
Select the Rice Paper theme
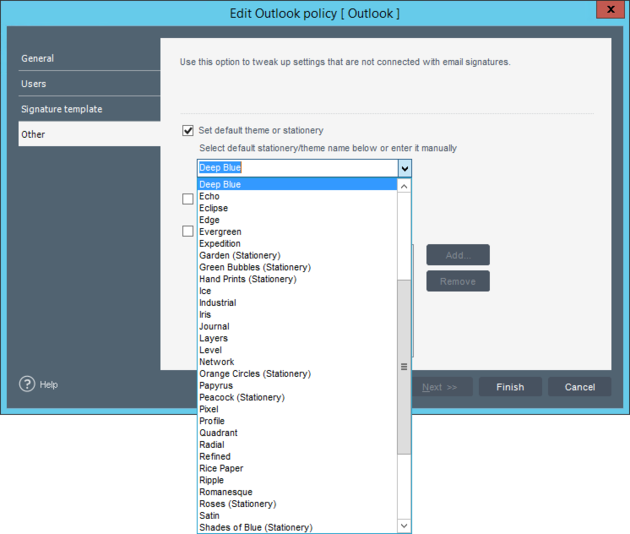pyautogui.click(x=297, y=468)
